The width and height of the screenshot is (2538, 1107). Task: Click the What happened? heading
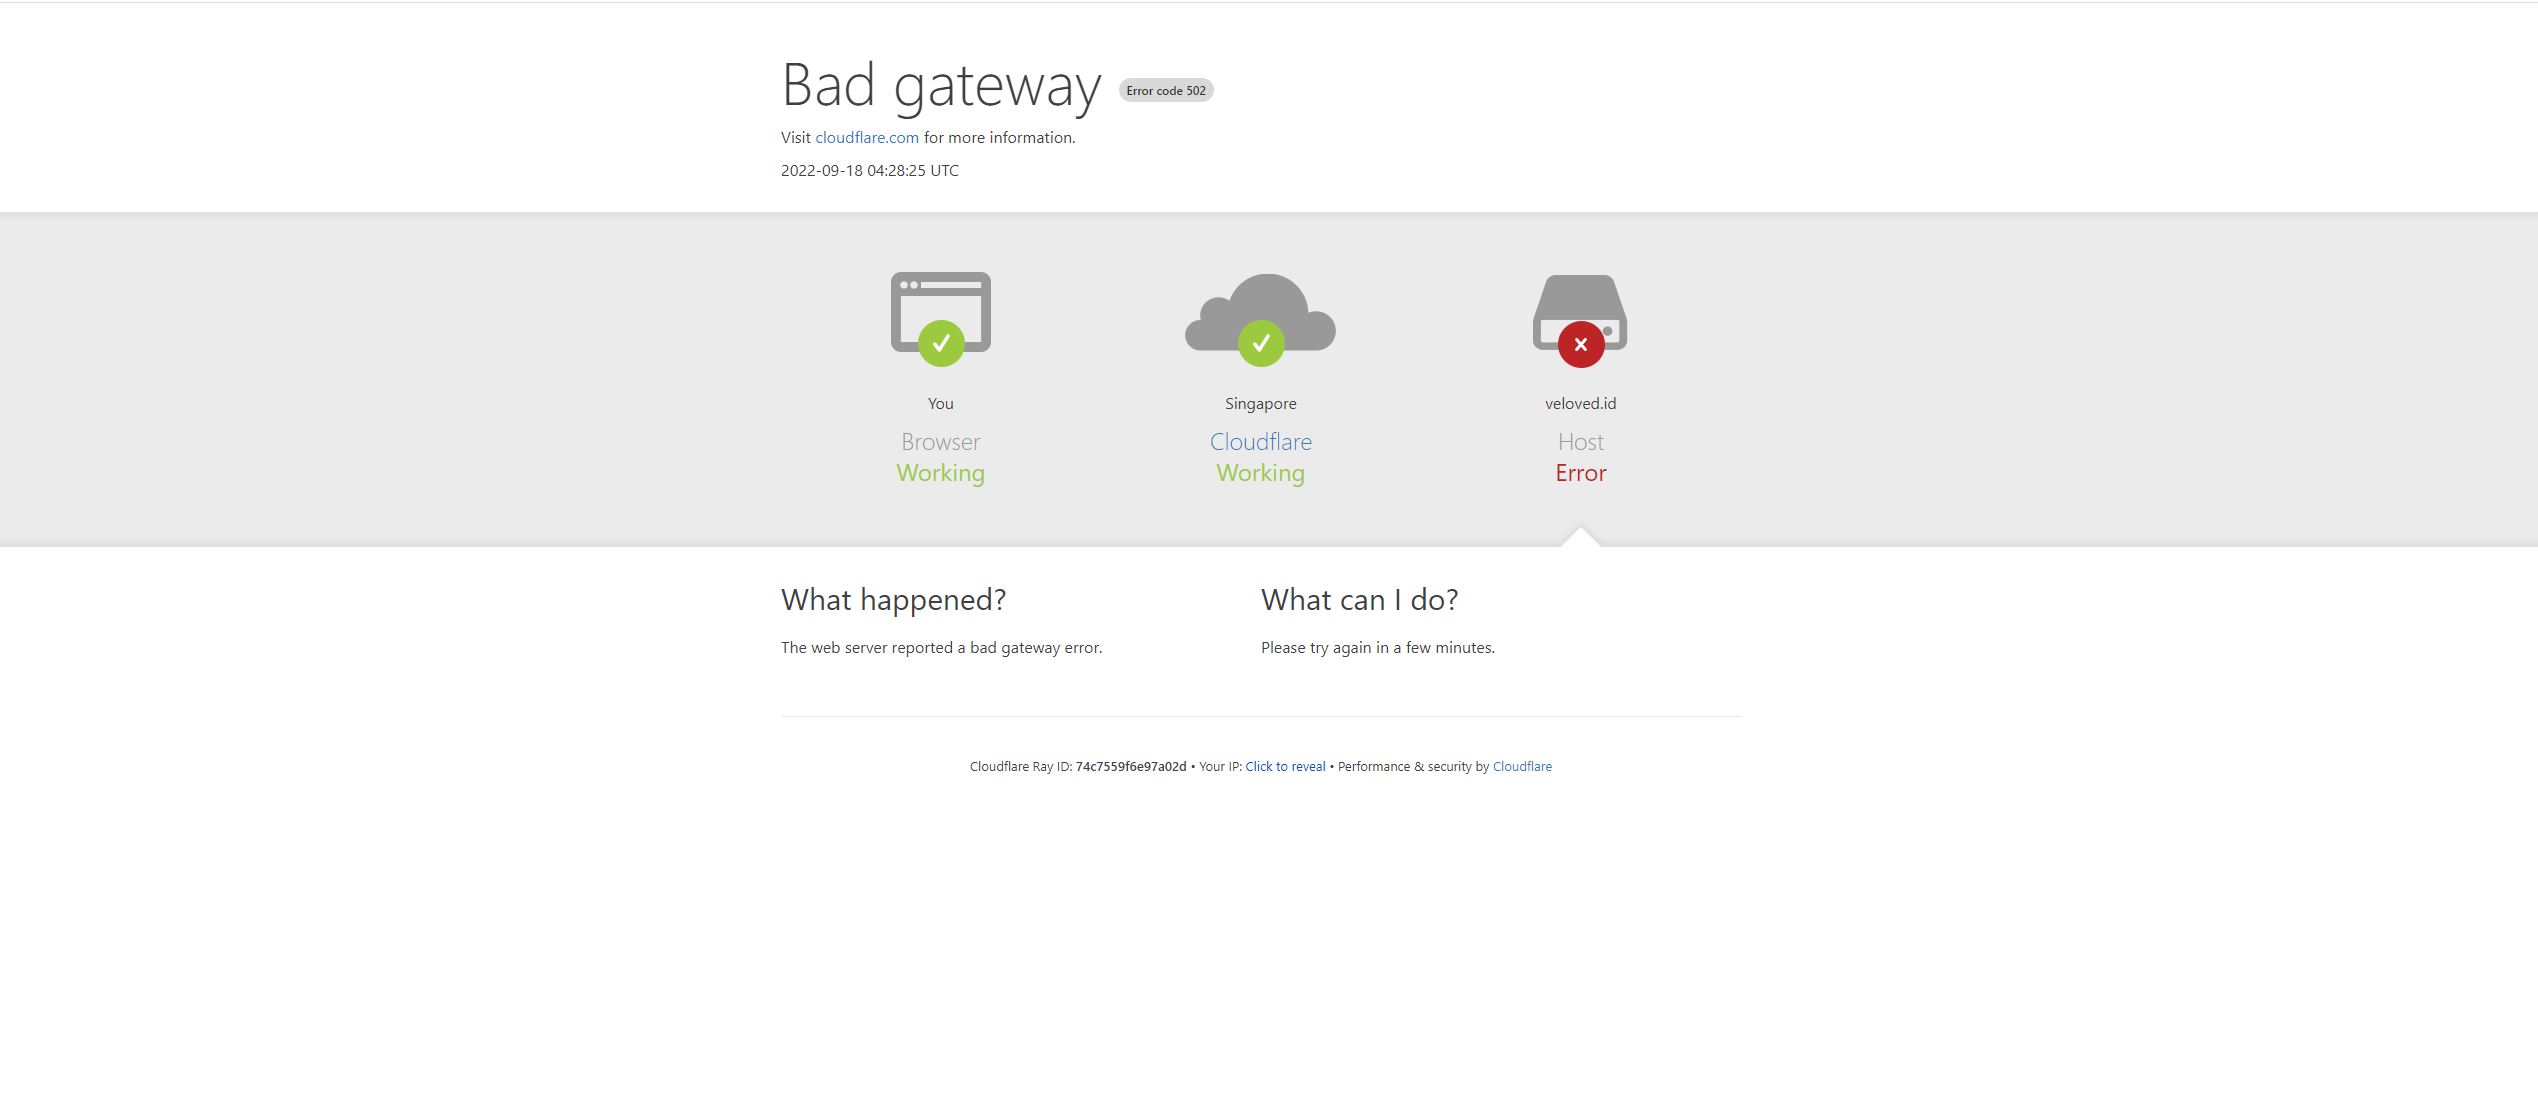point(893,600)
